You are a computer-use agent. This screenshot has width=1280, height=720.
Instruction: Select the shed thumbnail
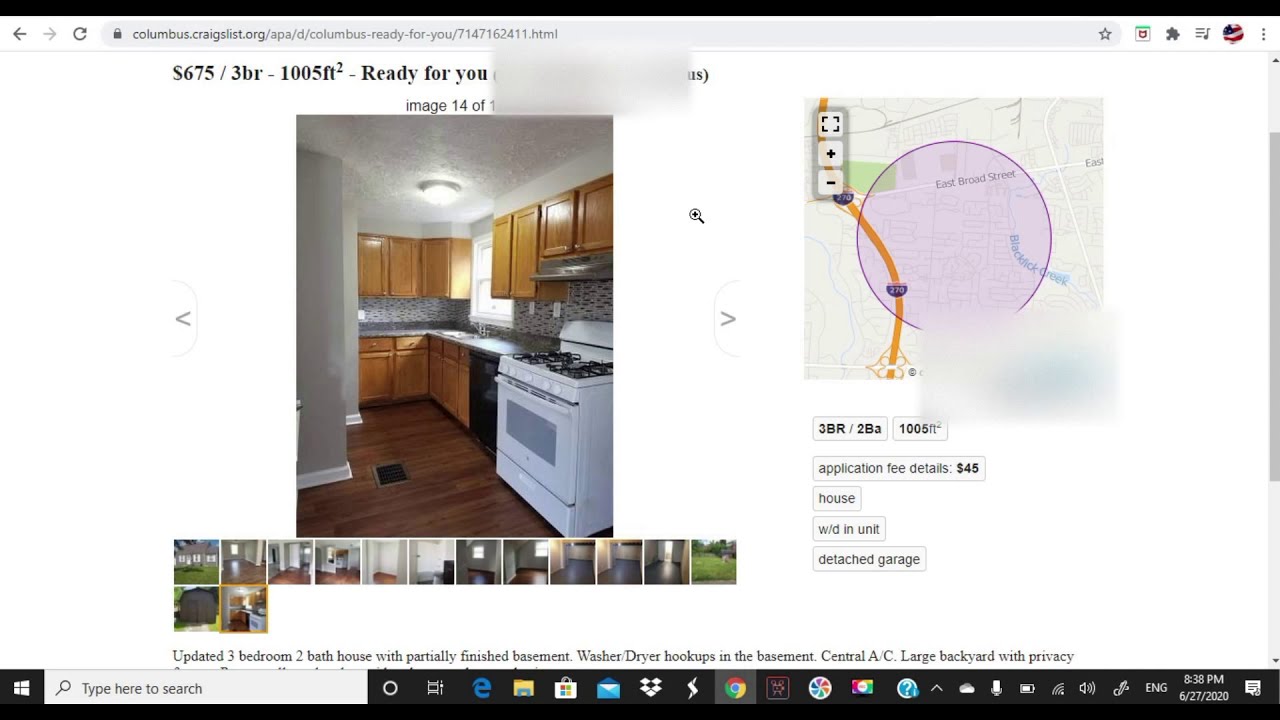point(196,609)
